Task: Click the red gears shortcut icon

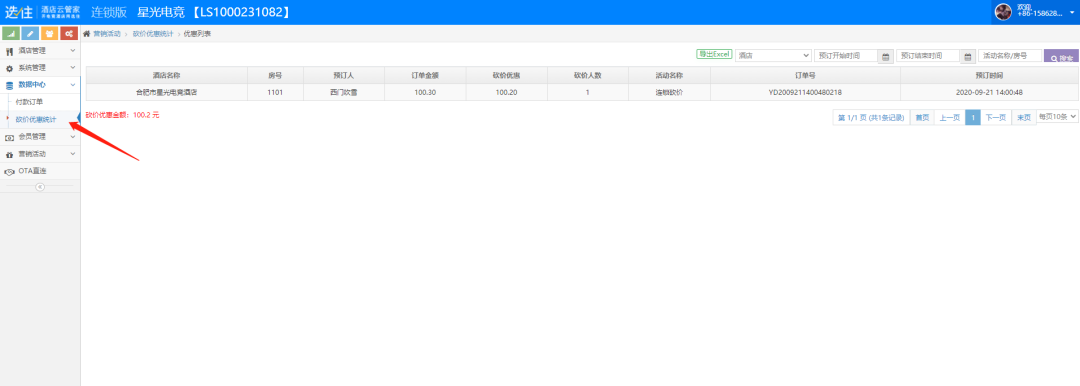Action: tap(69, 34)
